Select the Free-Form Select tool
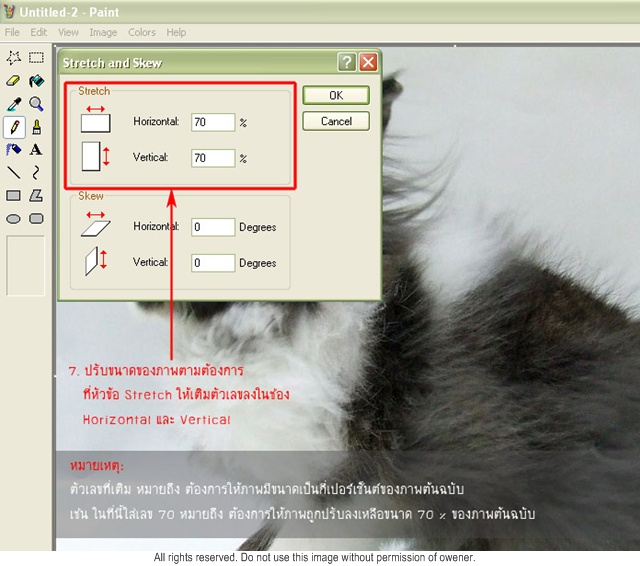 point(13,58)
